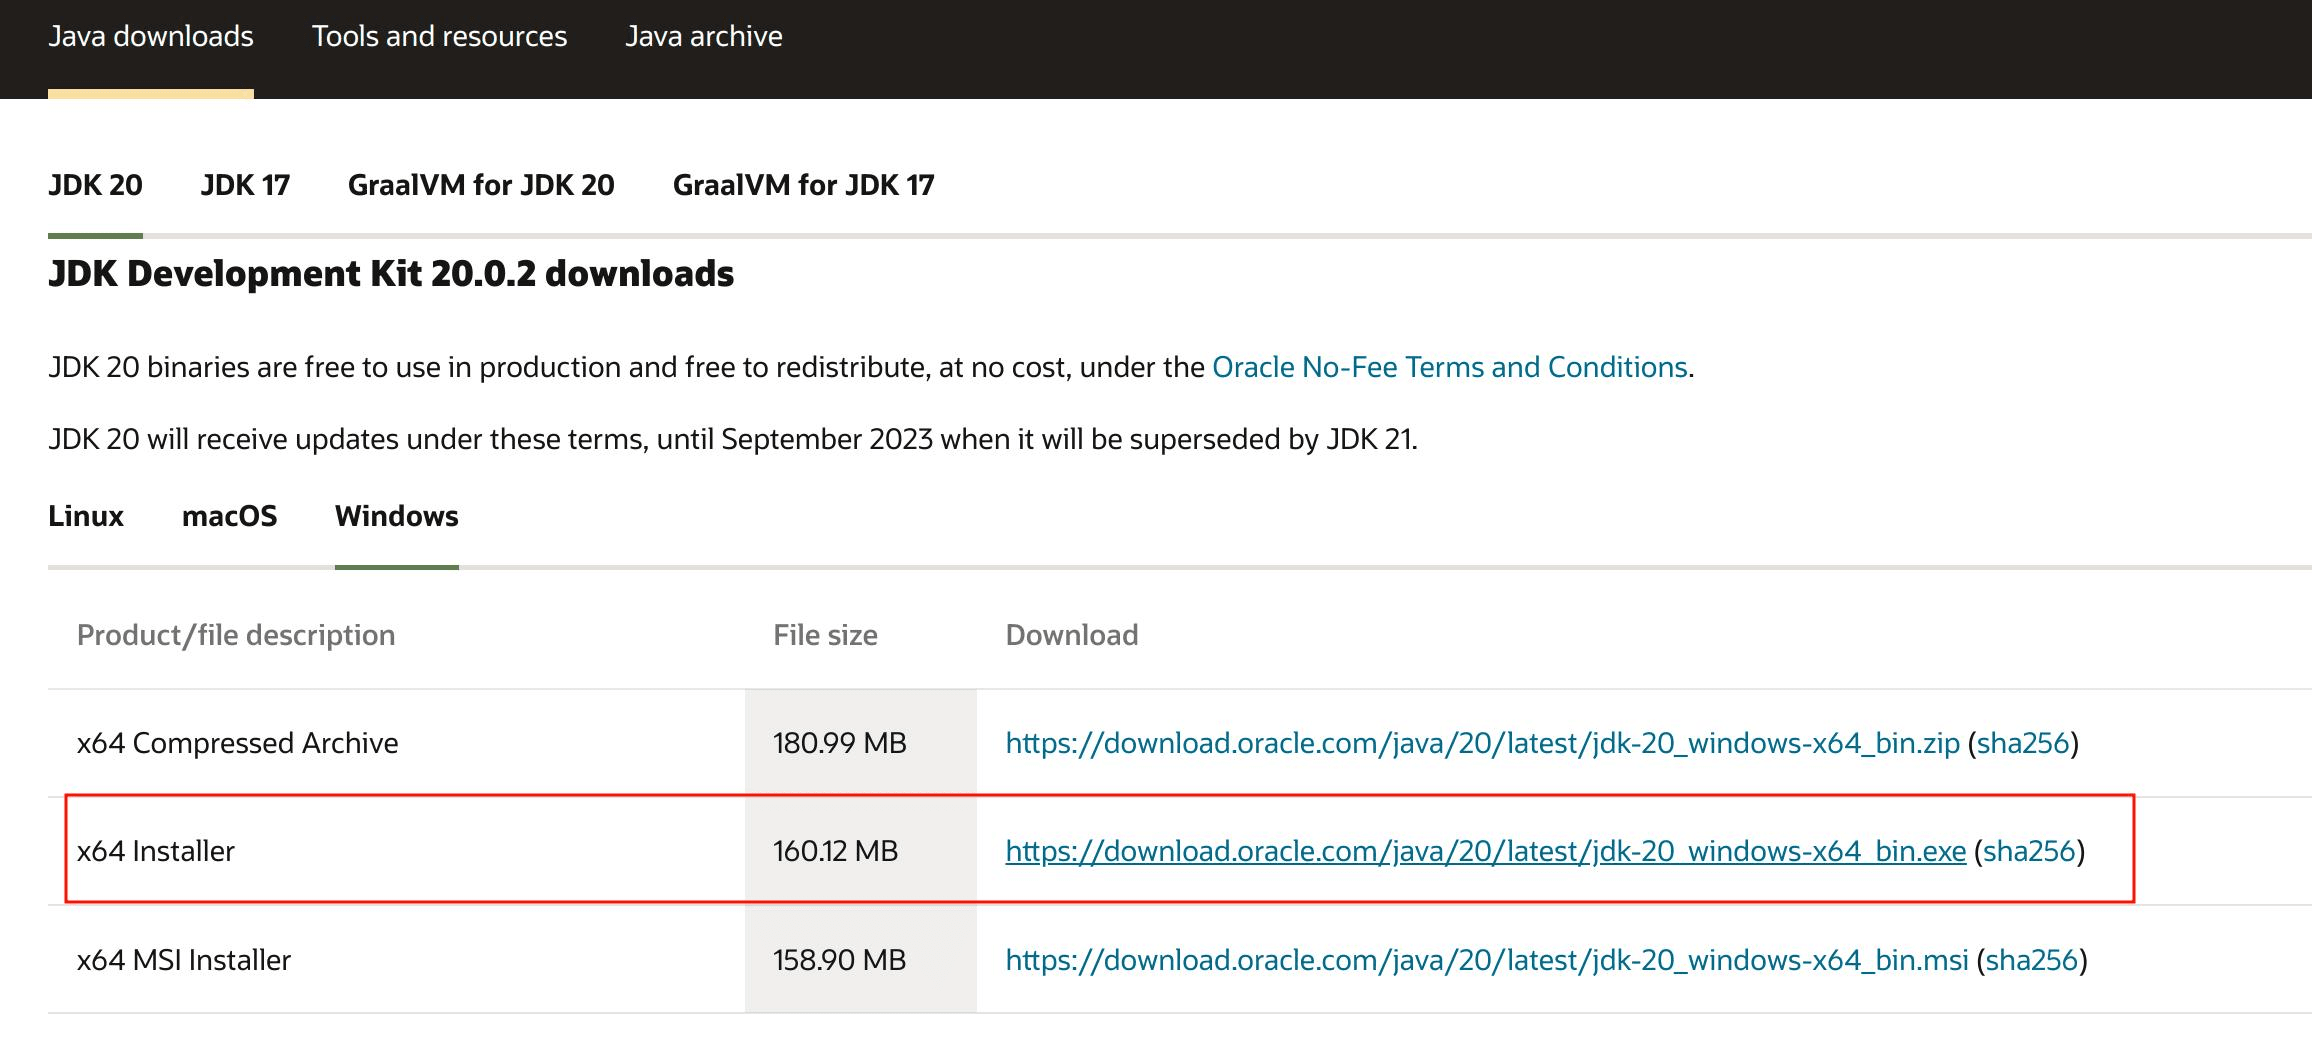Open sha256 for the zip archive
This screenshot has width=2312, height=1044.
(x=2023, y=743)
